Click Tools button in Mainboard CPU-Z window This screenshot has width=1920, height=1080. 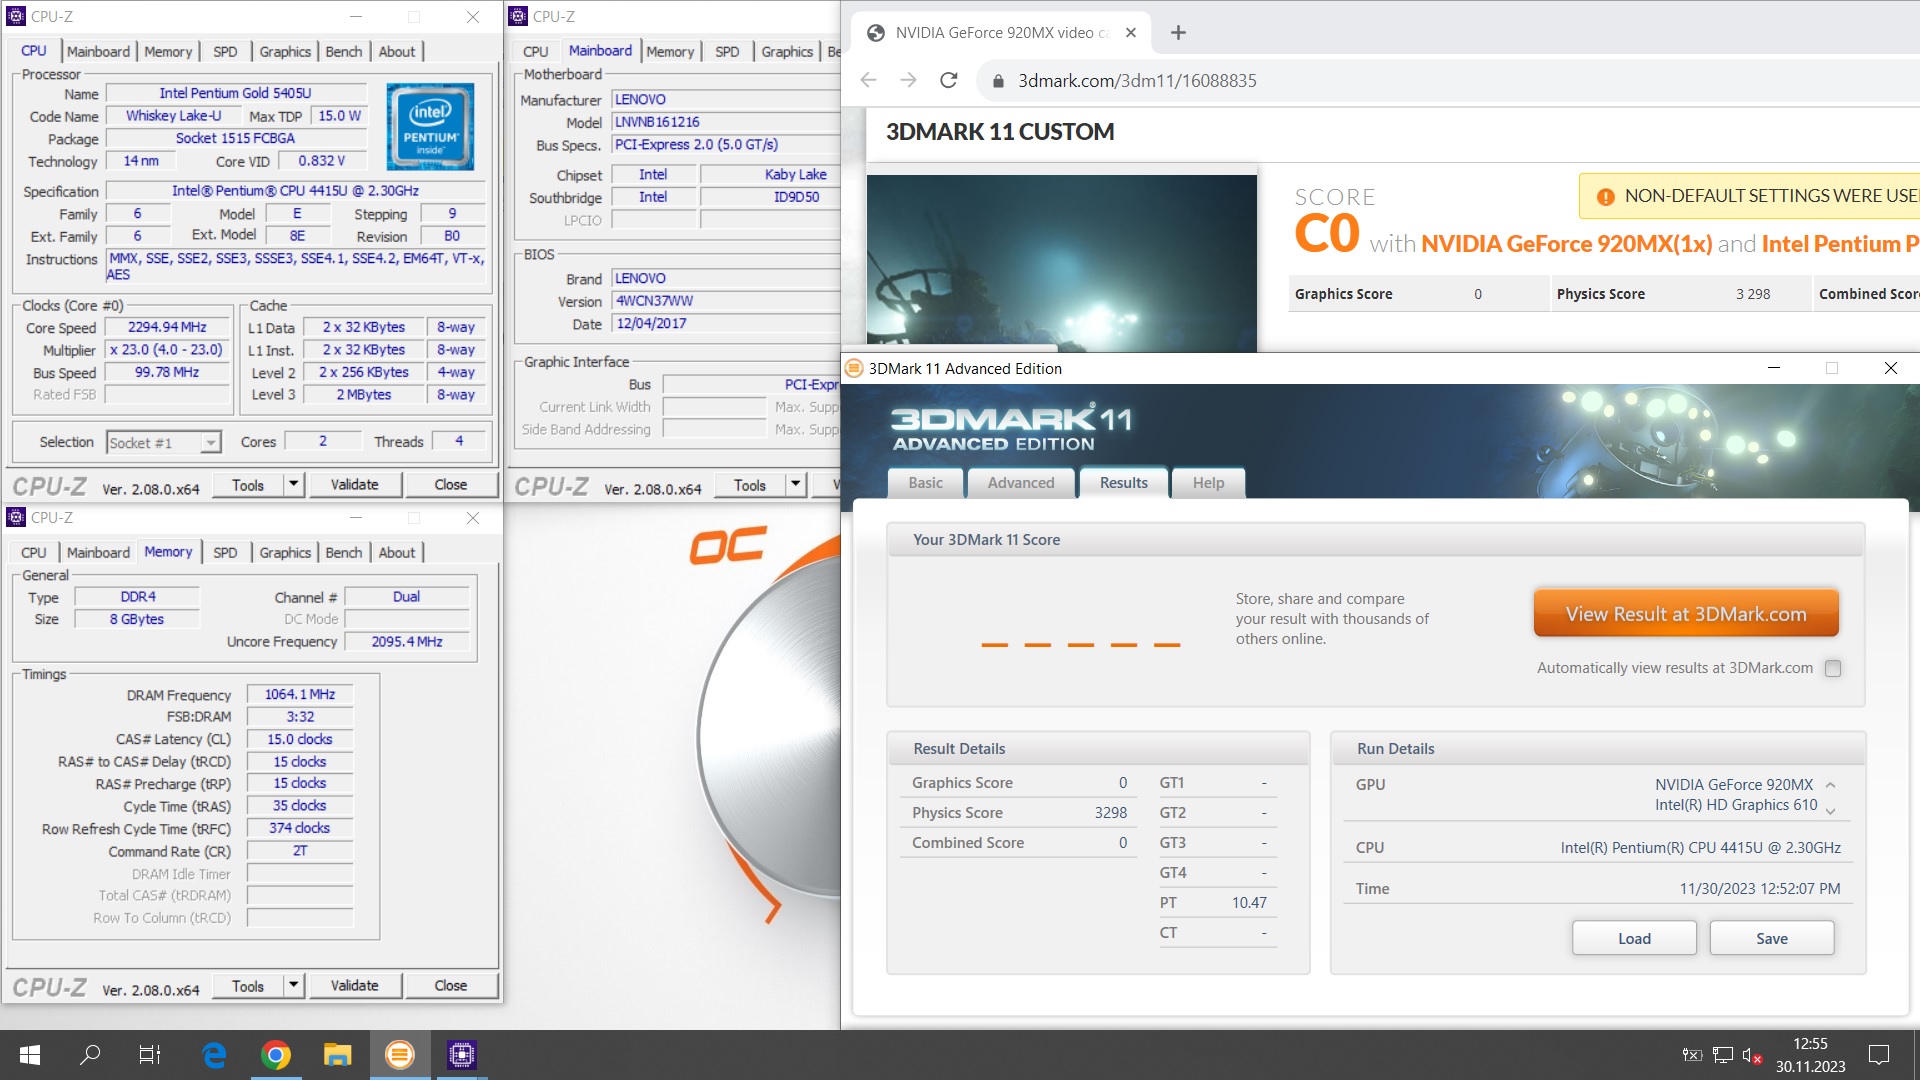(x=750, y=485)
